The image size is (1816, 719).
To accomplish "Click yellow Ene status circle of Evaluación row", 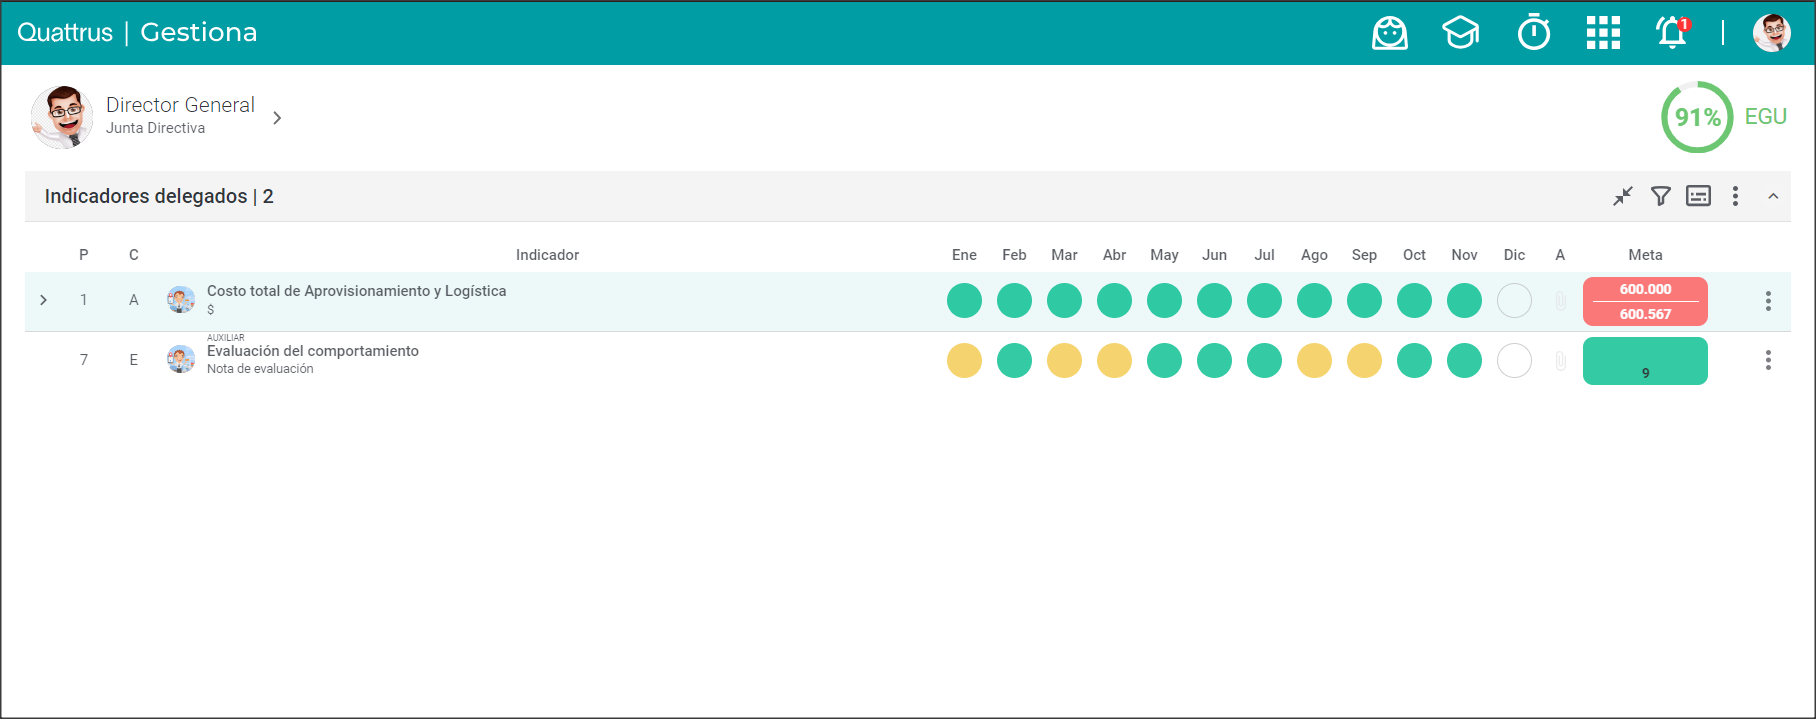I will point(964,361).
